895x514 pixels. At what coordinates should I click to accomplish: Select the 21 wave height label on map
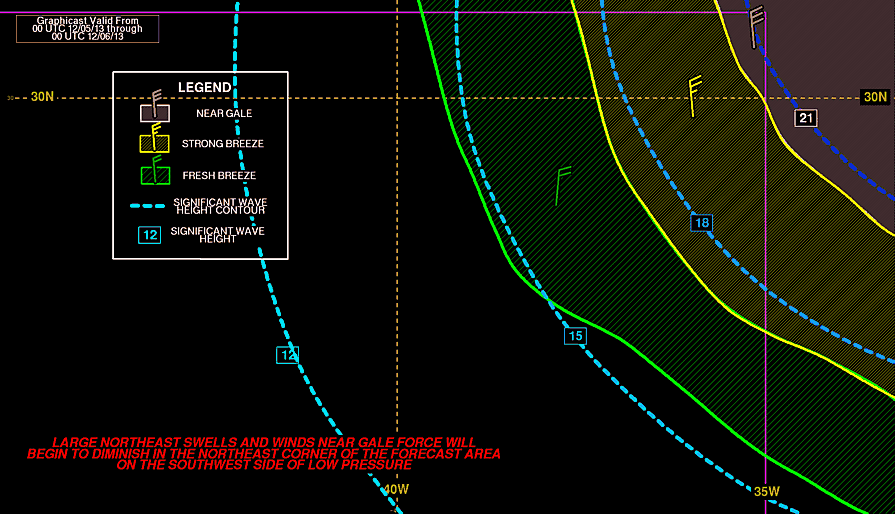[805, 118]
